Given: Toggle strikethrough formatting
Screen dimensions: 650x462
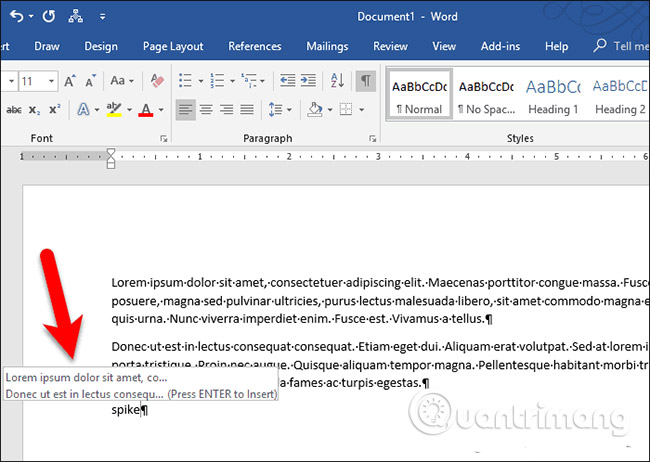Looking at the screenshot, I should coord(12,109).
